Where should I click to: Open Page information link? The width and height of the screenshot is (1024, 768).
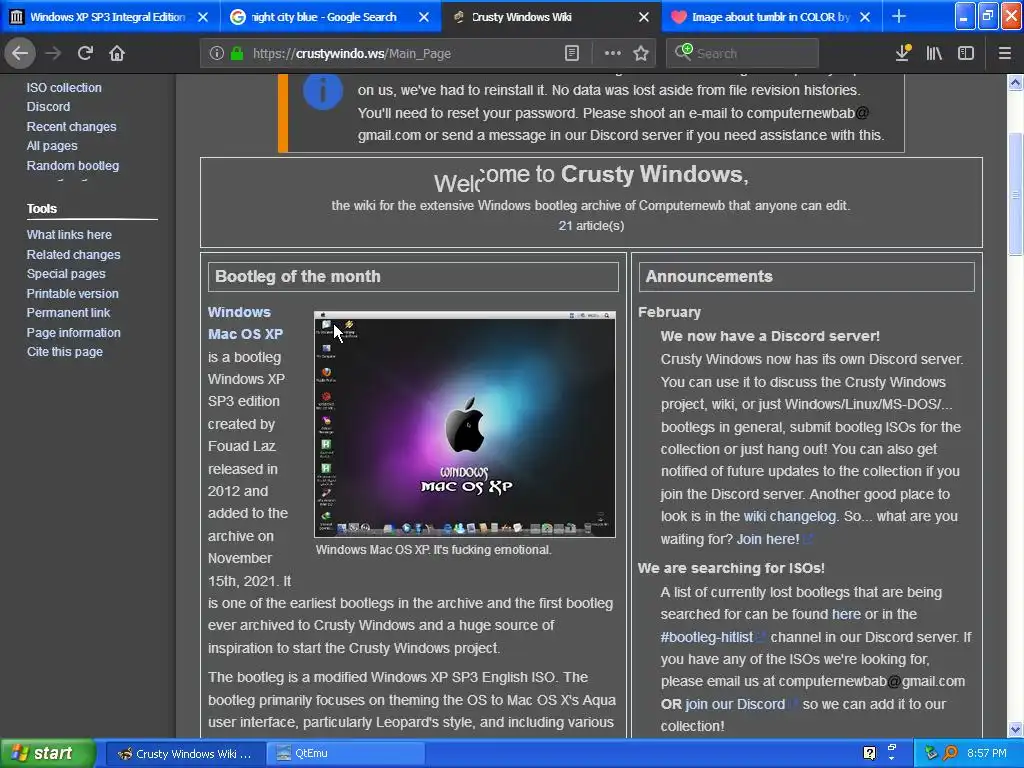click(73, 332)
